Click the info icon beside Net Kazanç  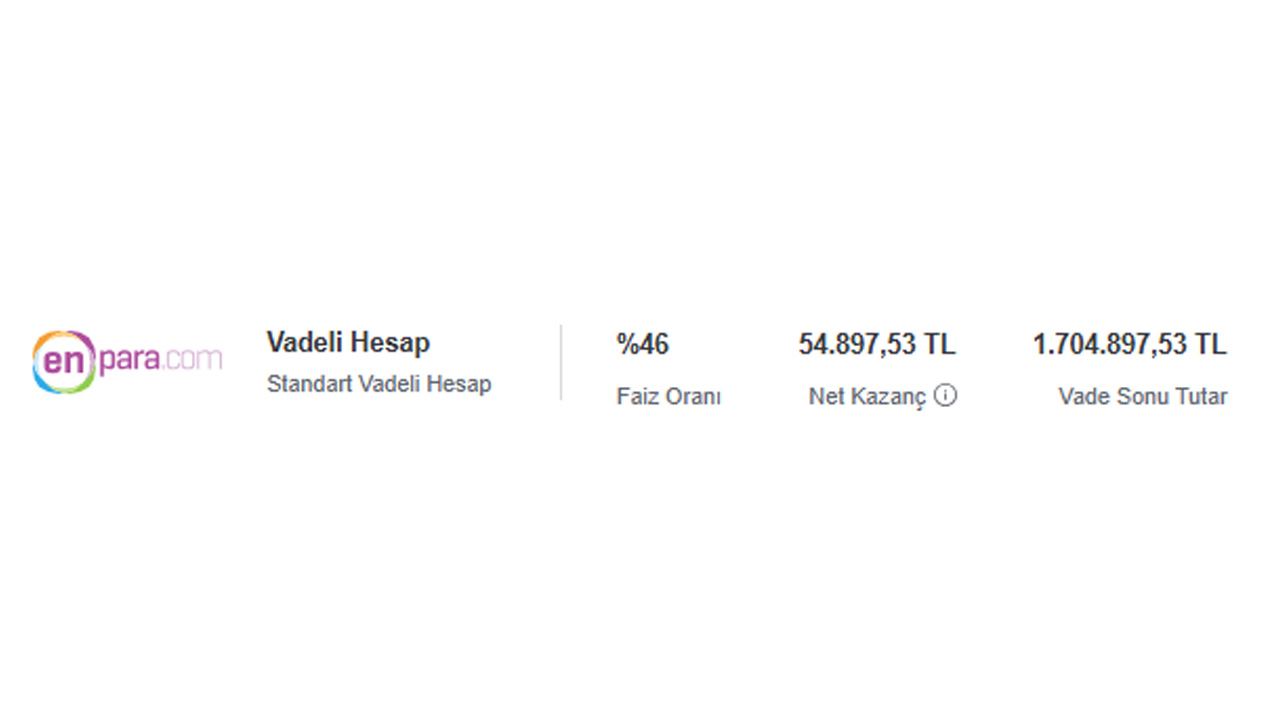[x=945, y=396]
